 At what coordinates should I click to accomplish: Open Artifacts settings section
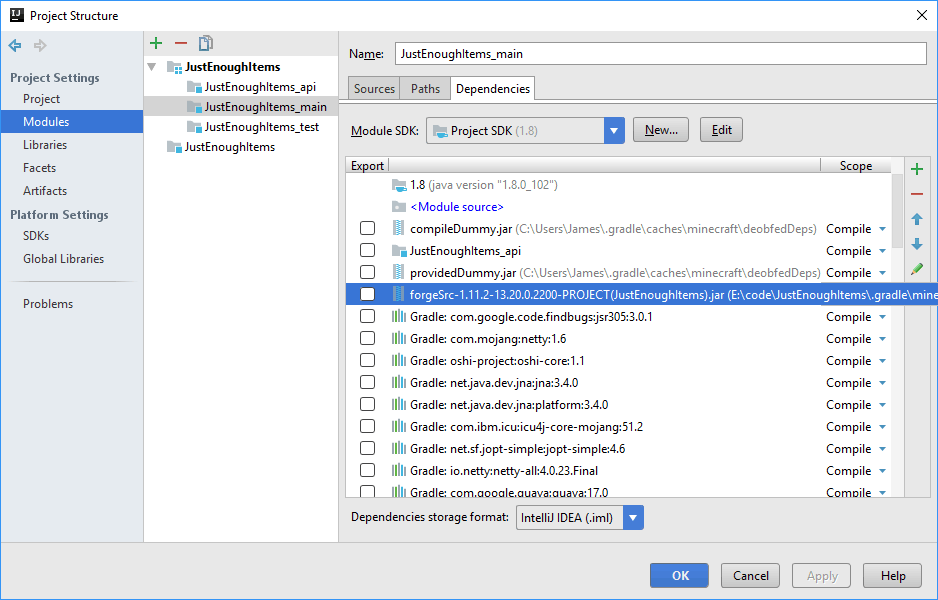(x=45, y=191)
